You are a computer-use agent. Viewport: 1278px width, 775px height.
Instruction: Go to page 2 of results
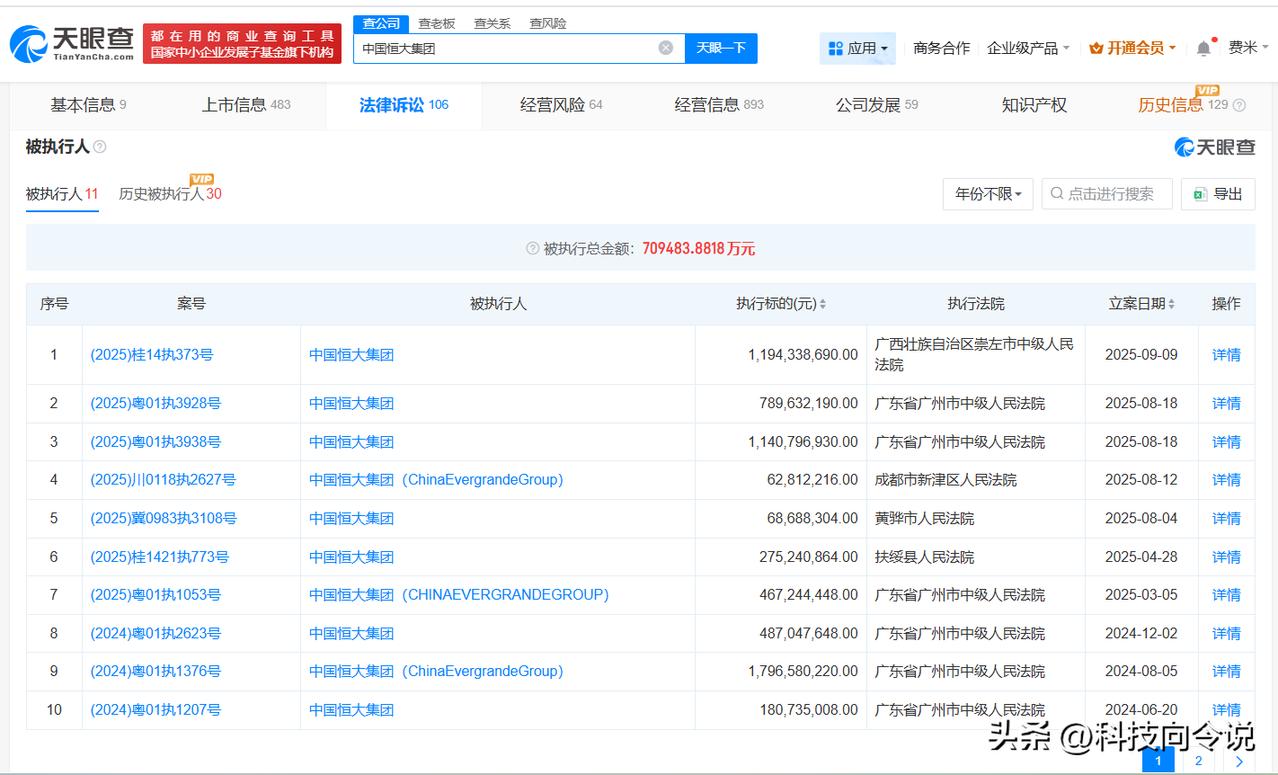(x=1198, y=761)
